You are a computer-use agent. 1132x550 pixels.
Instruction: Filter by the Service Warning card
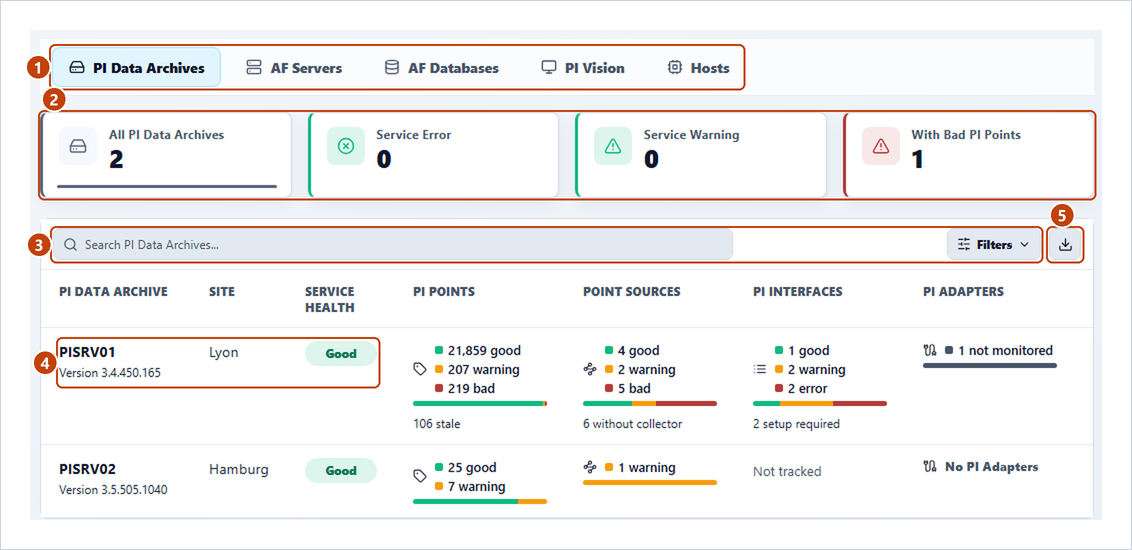701,154
